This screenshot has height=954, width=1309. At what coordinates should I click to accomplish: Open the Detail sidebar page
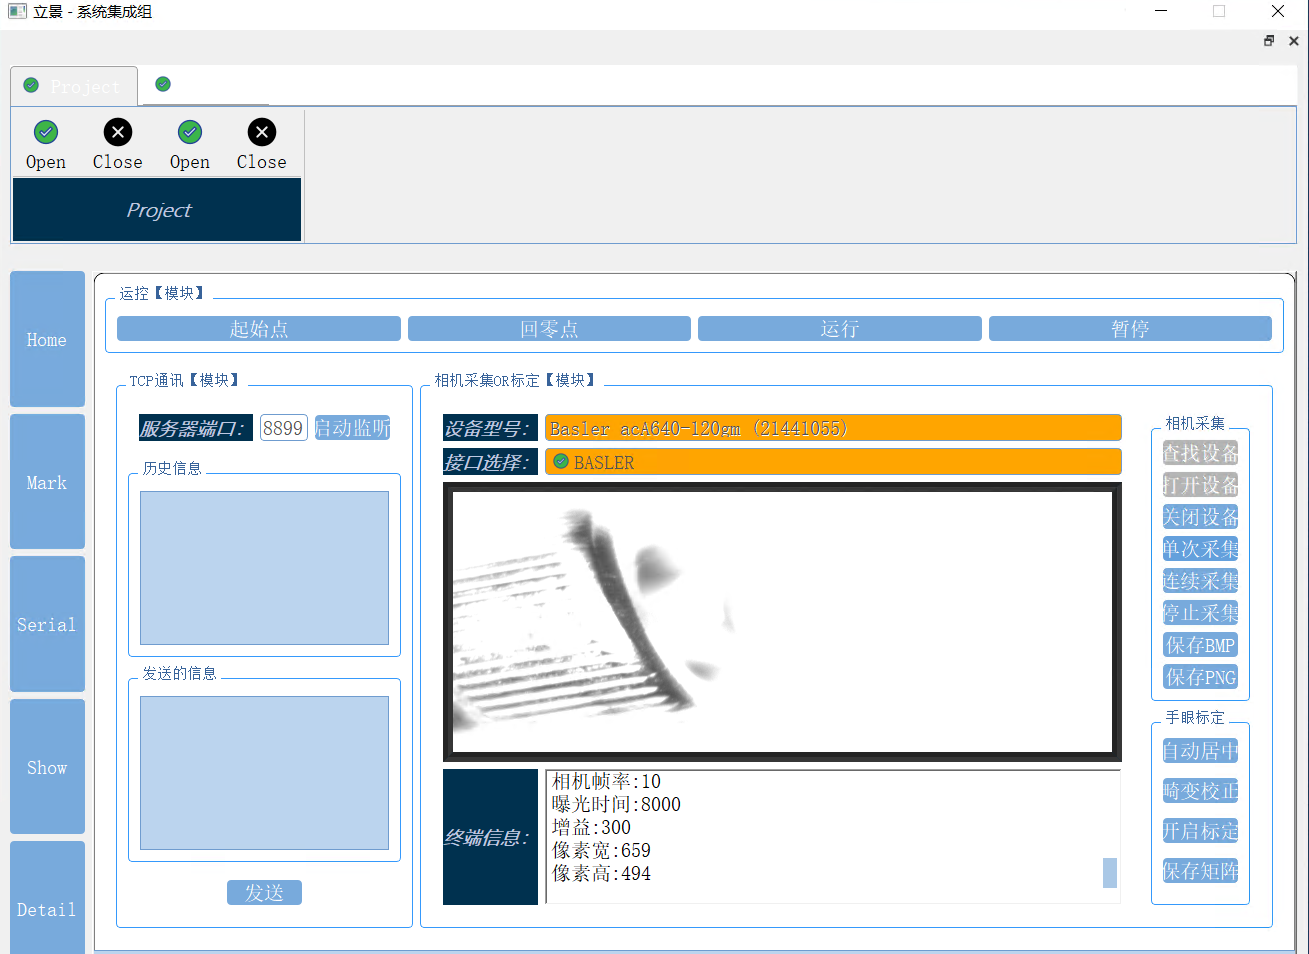pos(47,898)
